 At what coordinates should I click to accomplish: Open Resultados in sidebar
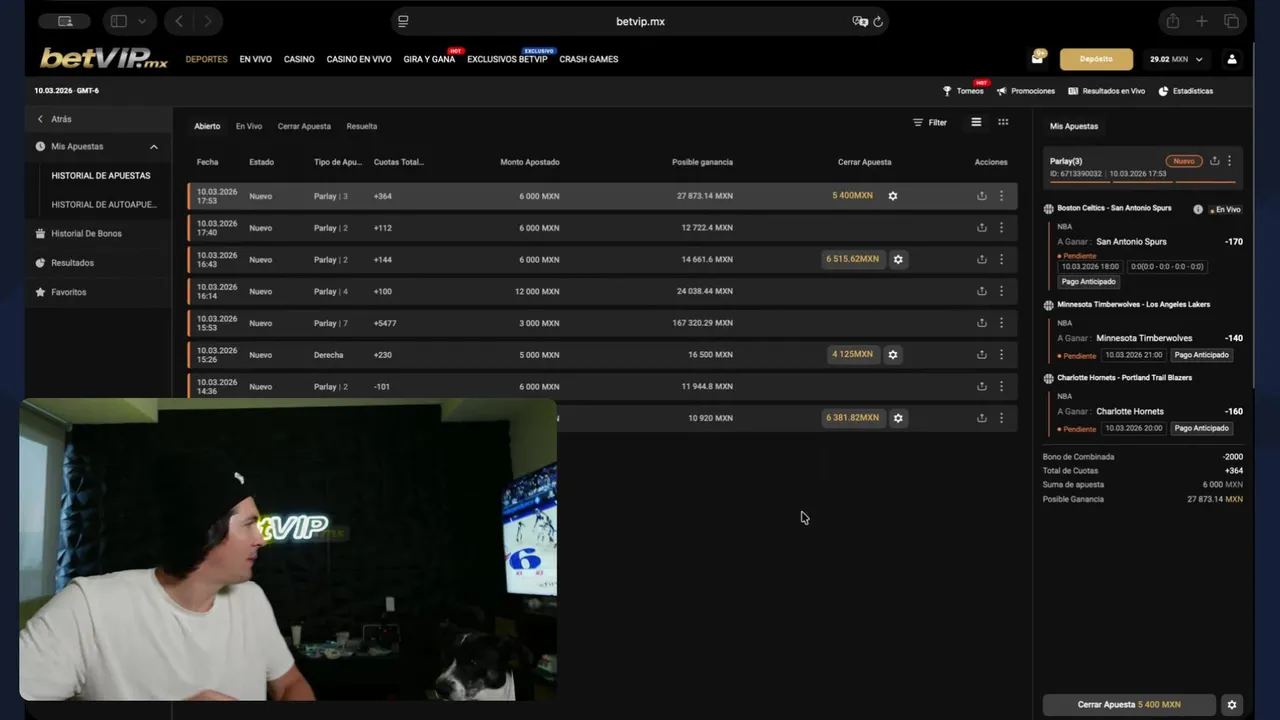click(72, 263)
